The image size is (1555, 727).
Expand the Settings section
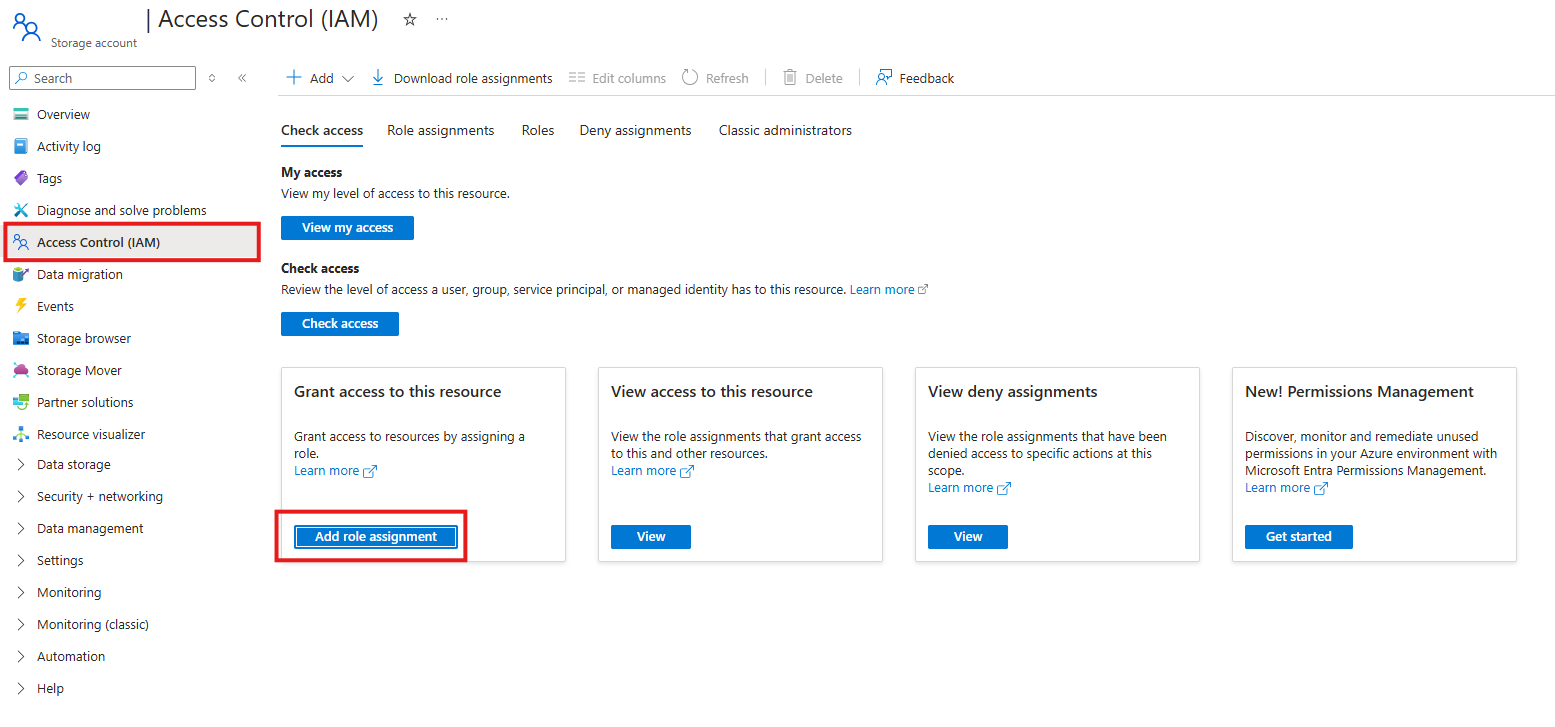click(x=21, y=560)
